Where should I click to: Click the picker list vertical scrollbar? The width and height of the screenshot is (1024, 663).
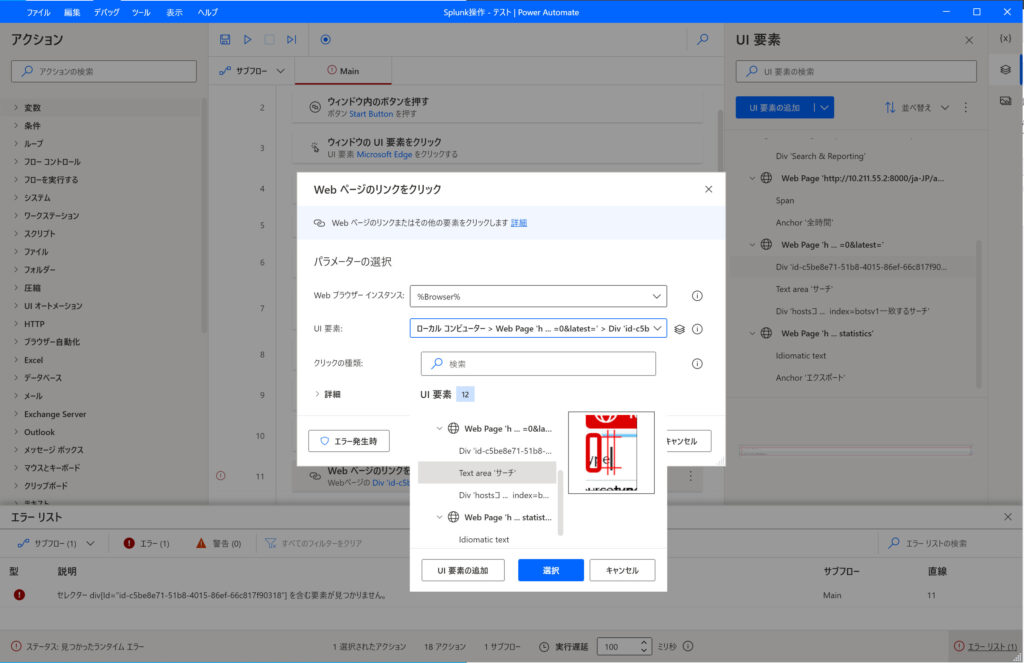click(x=560, y=502)
